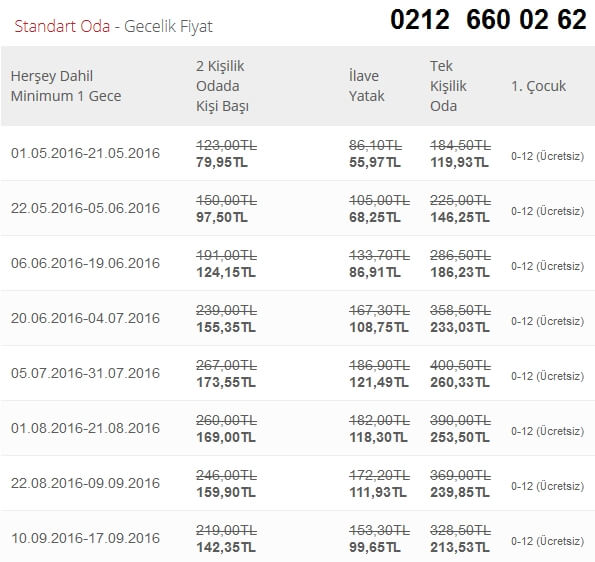Click the 01.08.2016-21.08.2016 date range

tap(85, 428)
